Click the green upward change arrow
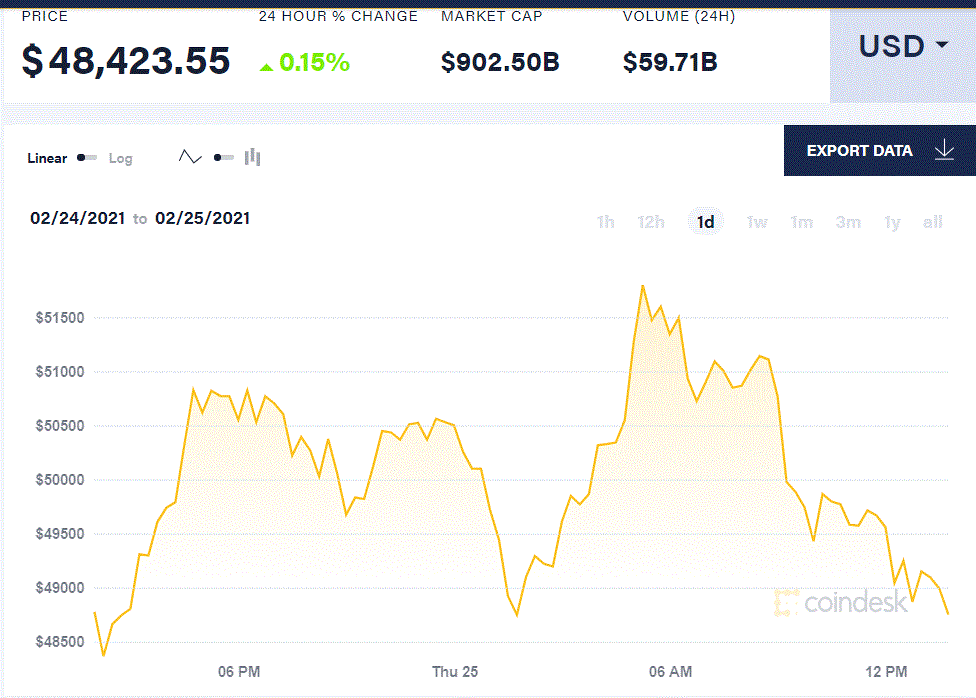Viewport: 976px width, 698px height. tap(266, 66)
